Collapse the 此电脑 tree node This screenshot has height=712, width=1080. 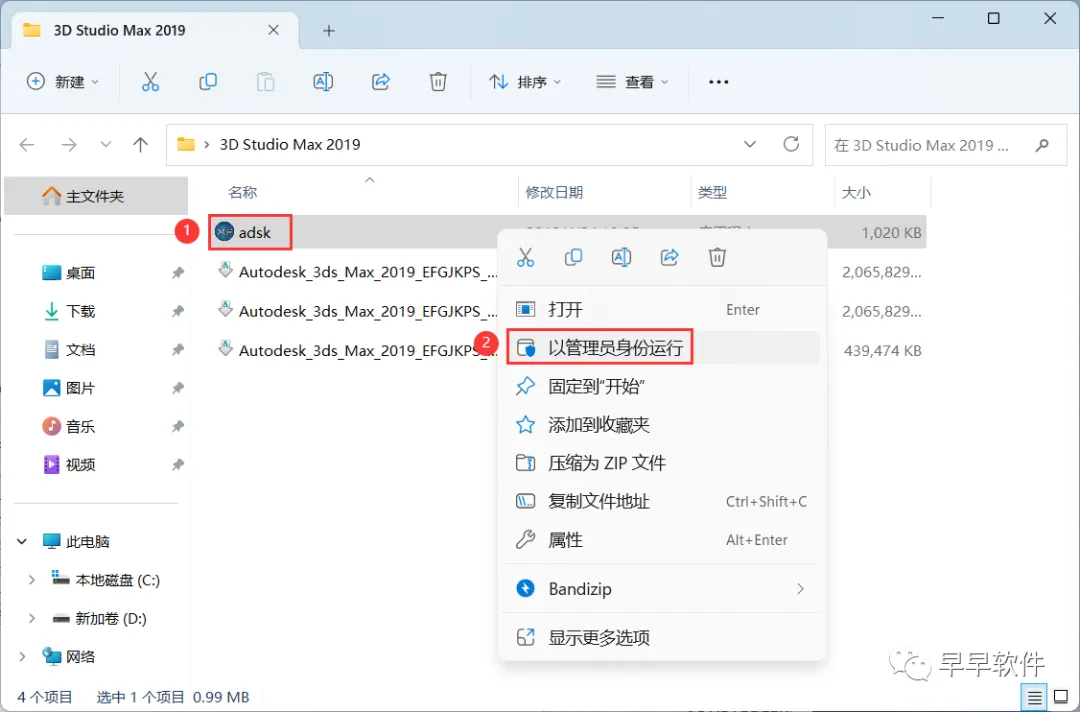pos(22,542)
